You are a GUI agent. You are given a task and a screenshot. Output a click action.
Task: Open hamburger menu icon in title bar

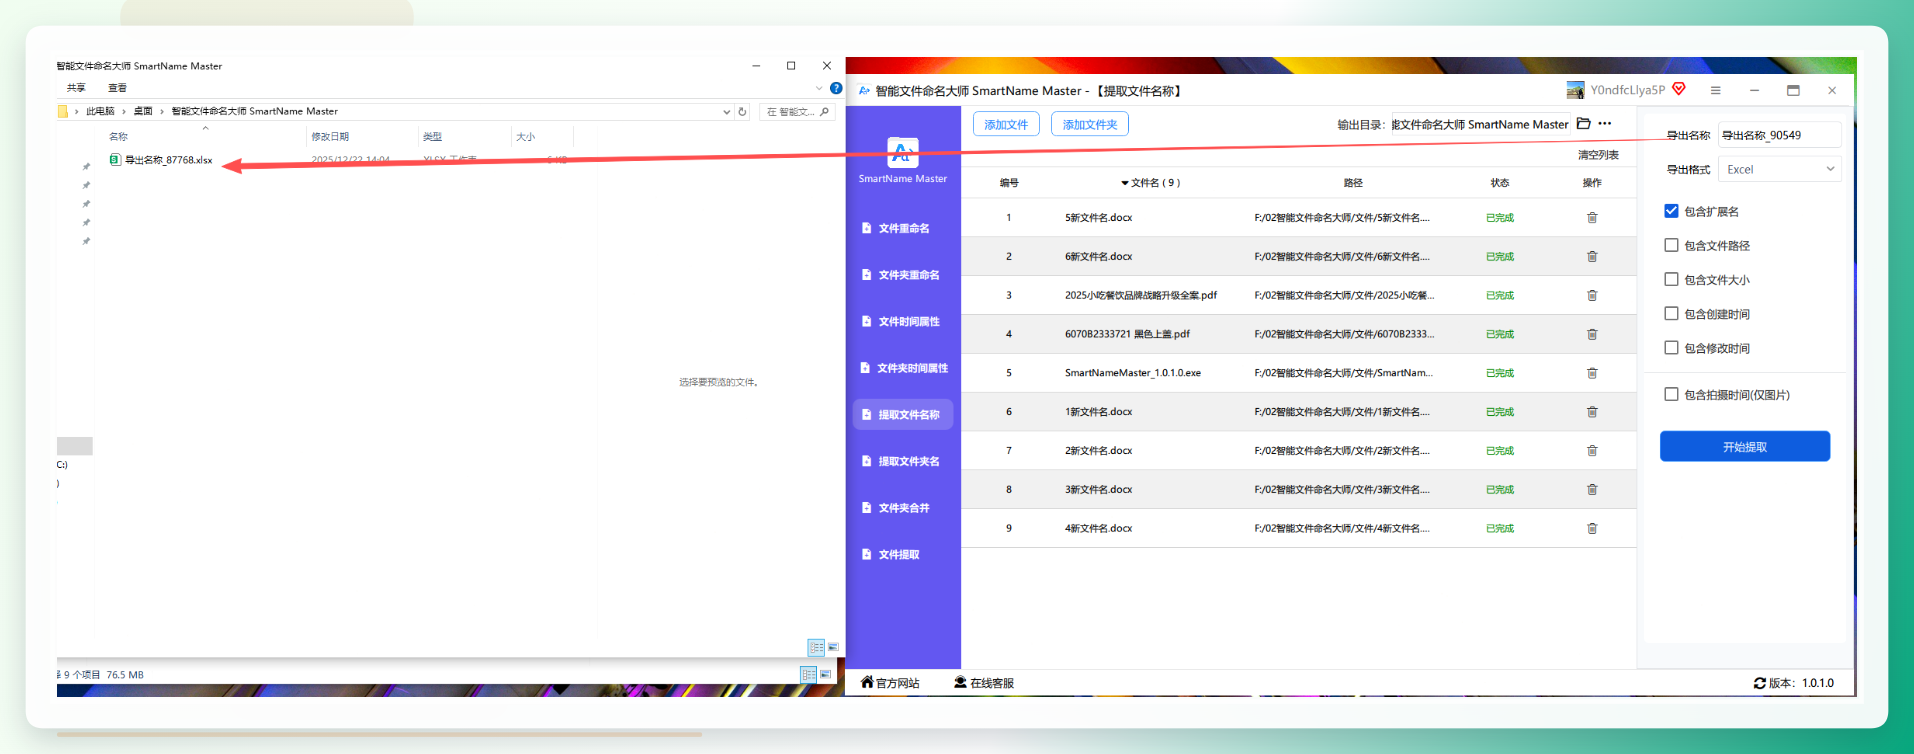click(1715, 90)
